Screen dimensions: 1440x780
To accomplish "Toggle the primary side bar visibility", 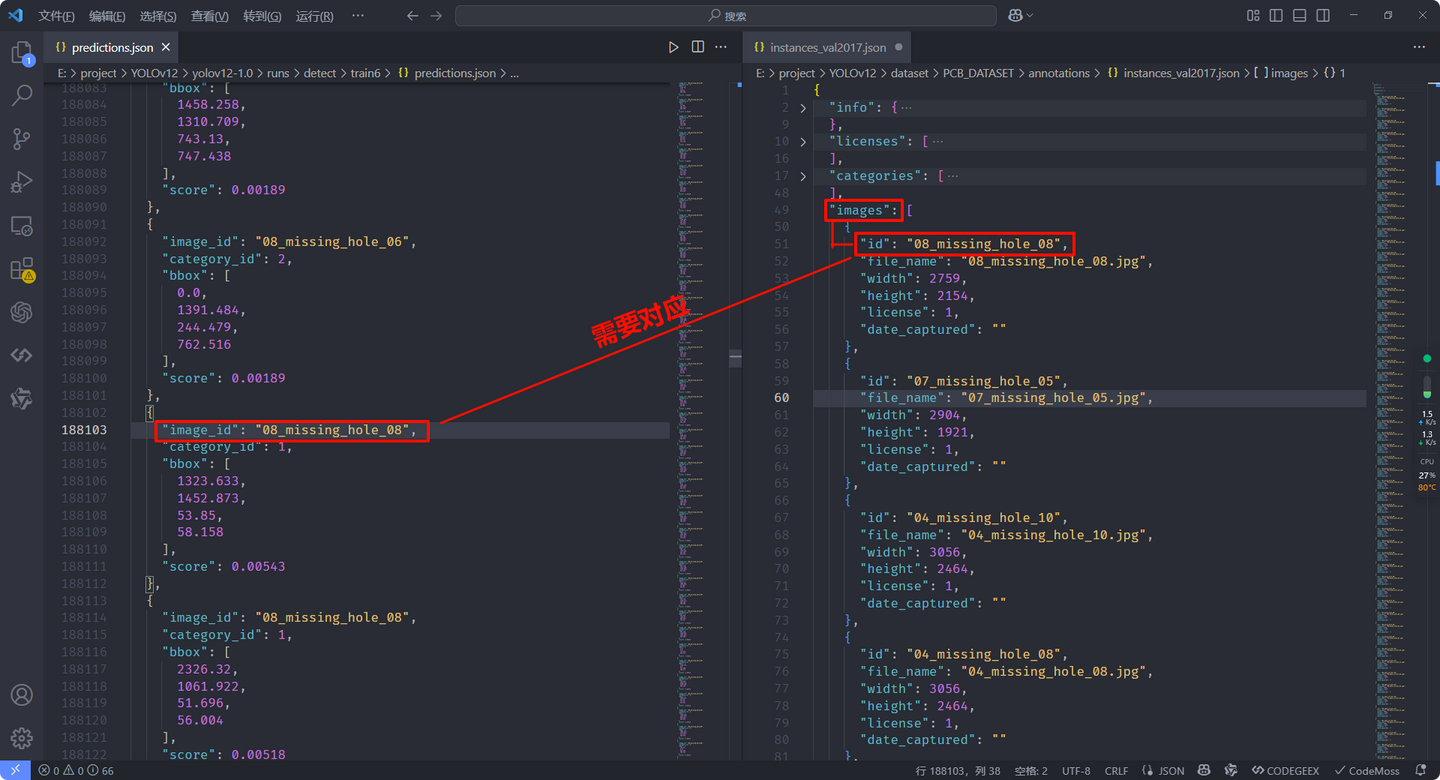I will (1276, 16).
